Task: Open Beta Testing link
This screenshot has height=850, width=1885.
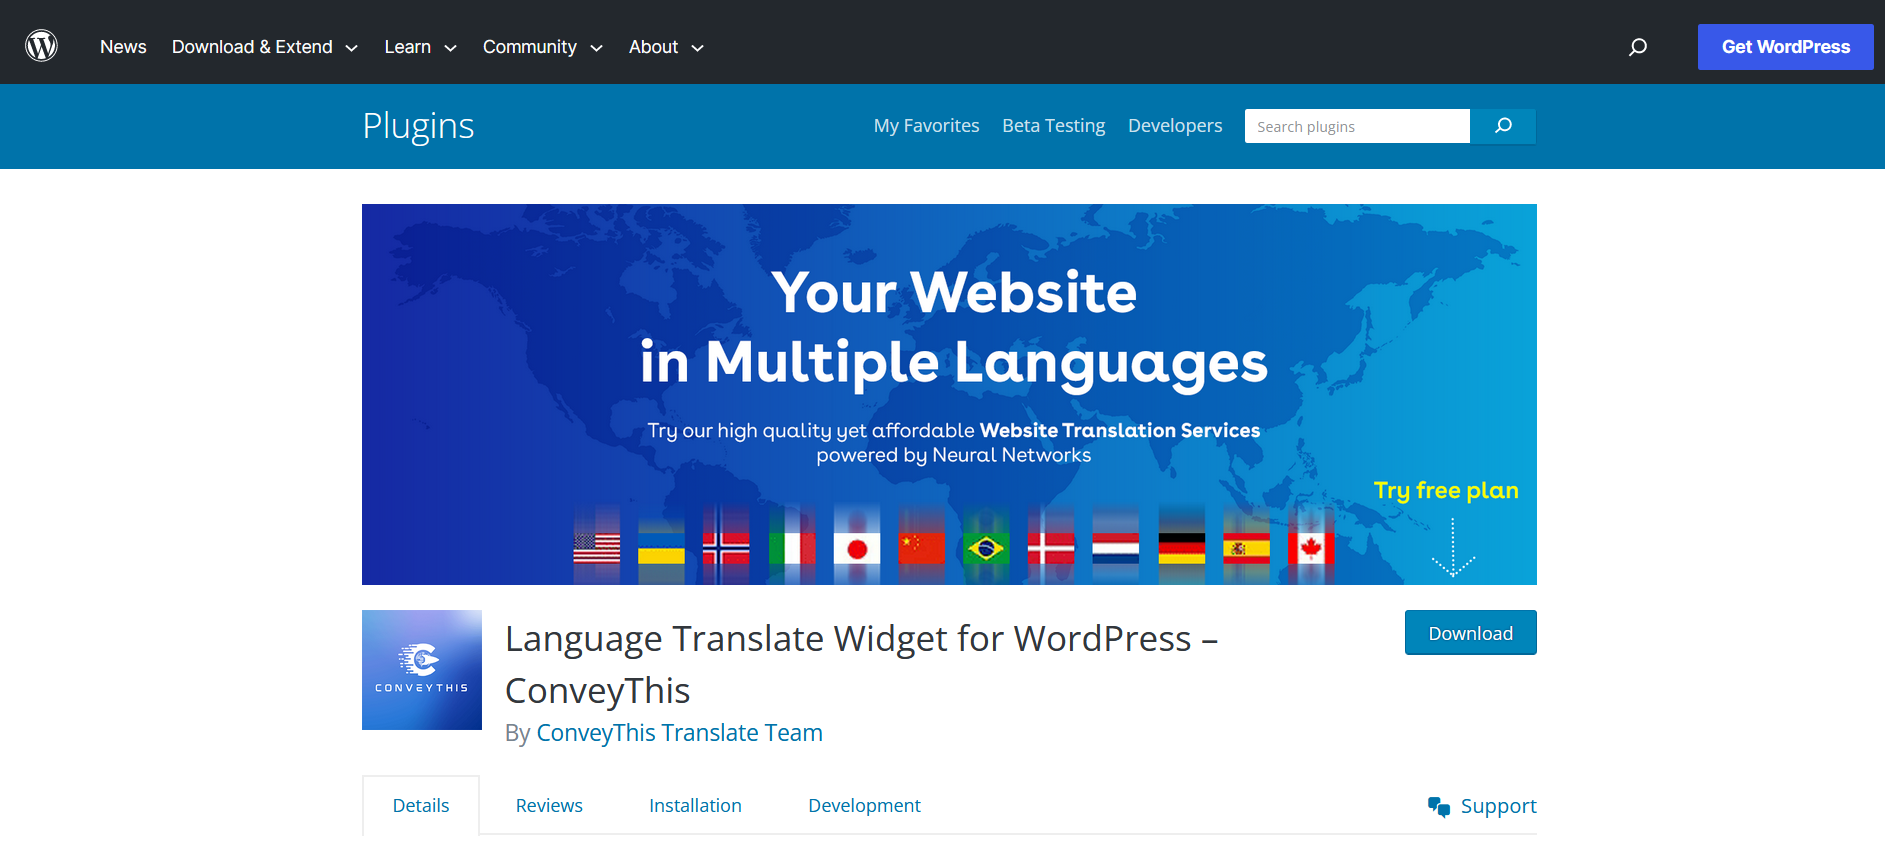Action: 1053,126
